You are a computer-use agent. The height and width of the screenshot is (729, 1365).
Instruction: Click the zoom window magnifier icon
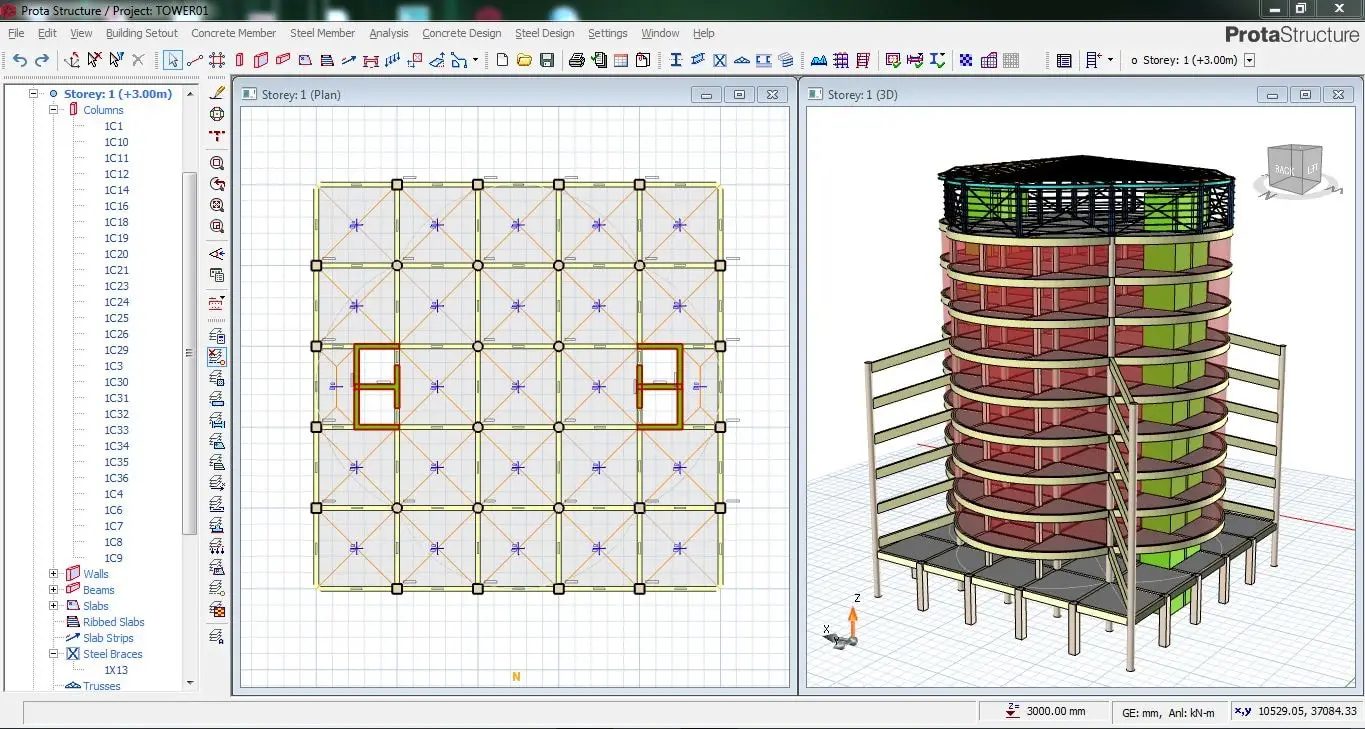coord(217,163)
